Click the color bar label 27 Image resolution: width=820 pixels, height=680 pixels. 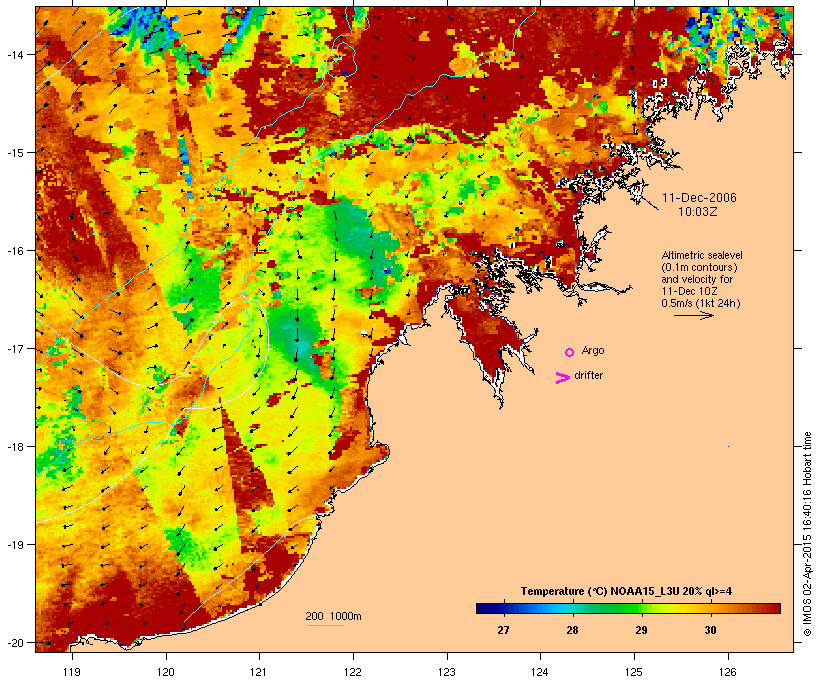[x=503, y=630]
